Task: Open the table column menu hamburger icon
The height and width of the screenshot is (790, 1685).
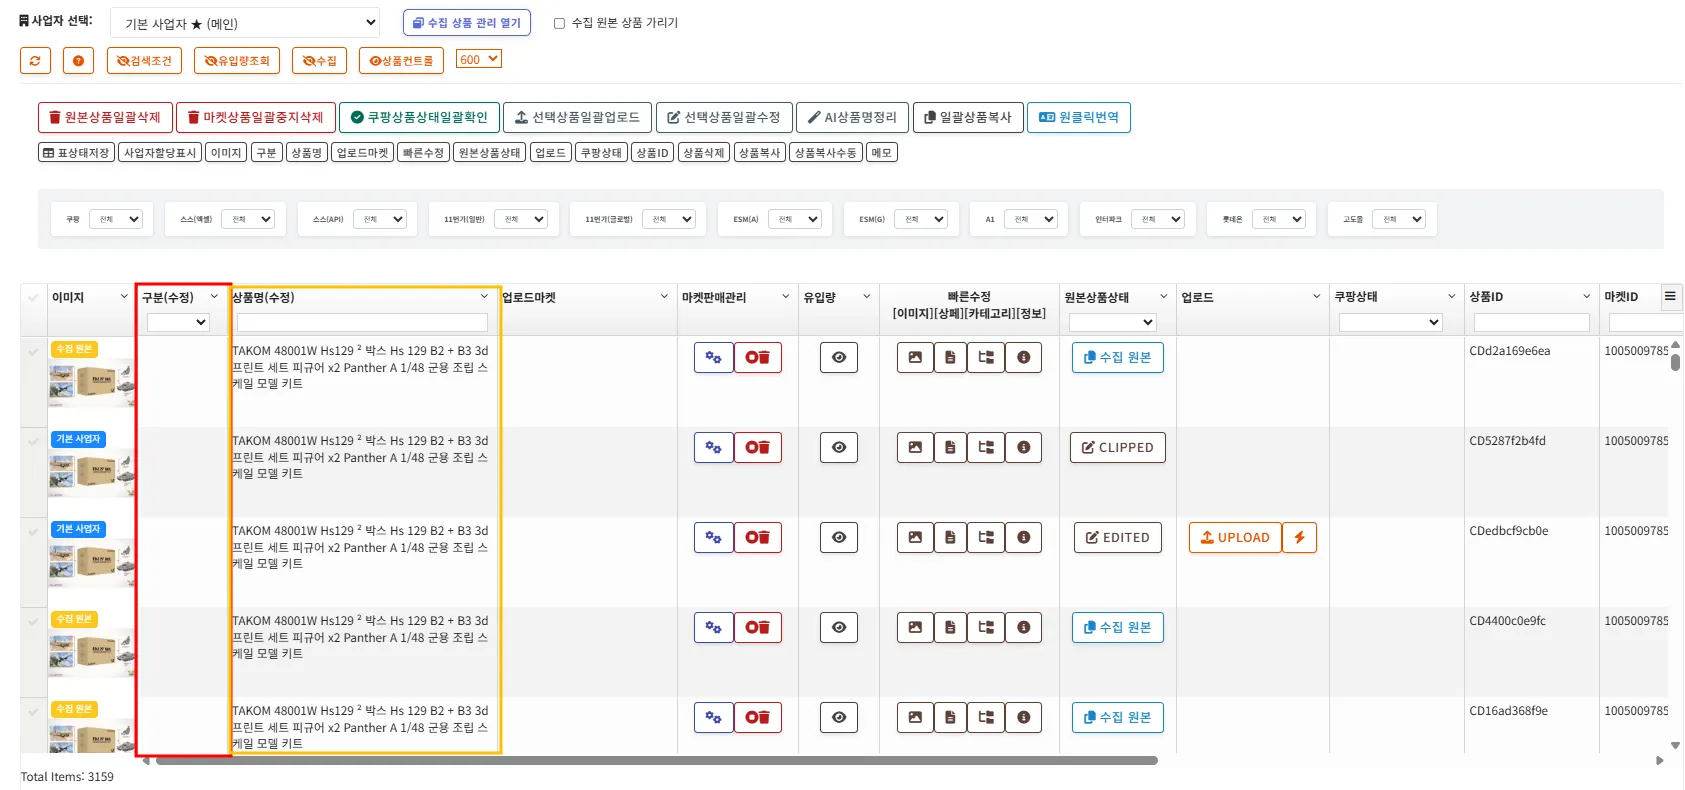Action: tap(1669, 296)
